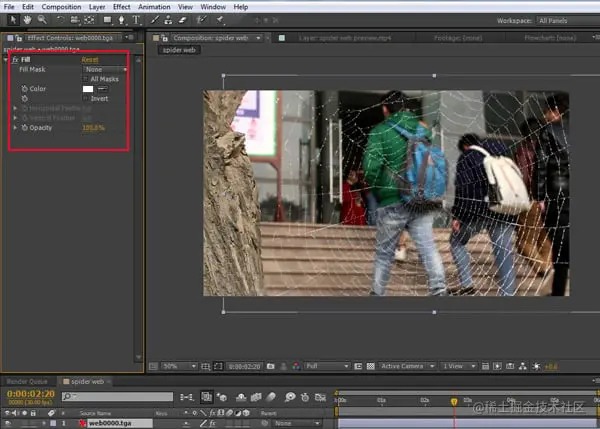Click the Color eyedropper icon
This screenshot has width=600, height=429.
103,88
